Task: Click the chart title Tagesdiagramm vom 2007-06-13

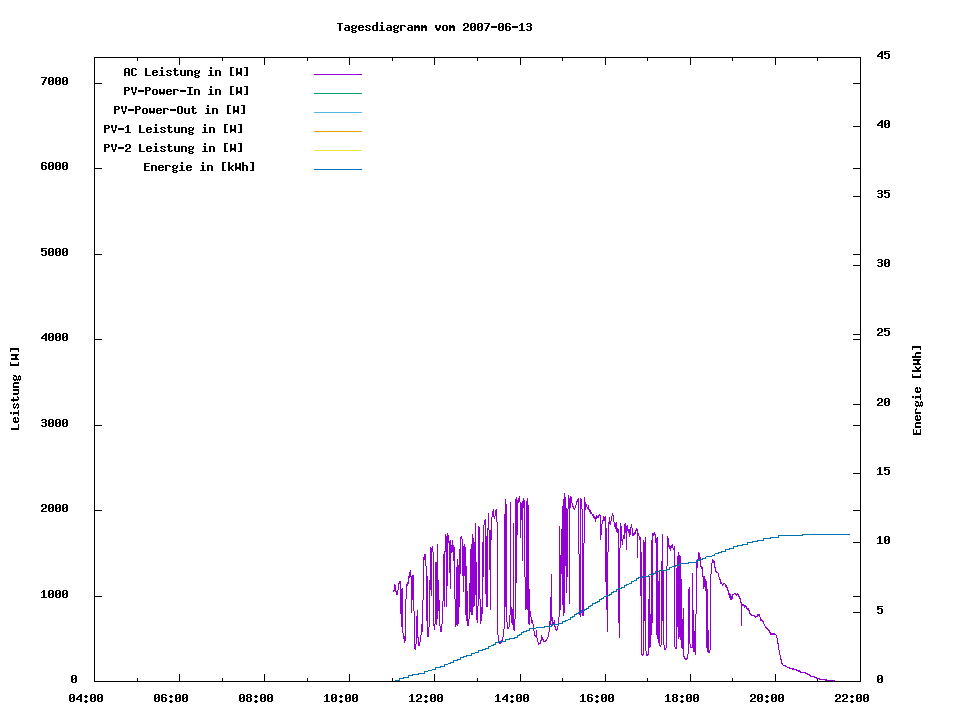Action: (x=434, y=27)
